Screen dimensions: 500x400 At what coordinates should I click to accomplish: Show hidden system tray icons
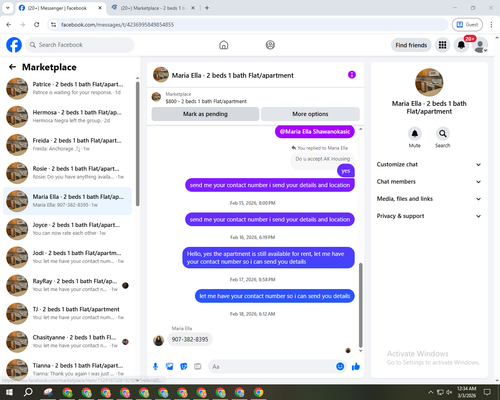[431, 392]
